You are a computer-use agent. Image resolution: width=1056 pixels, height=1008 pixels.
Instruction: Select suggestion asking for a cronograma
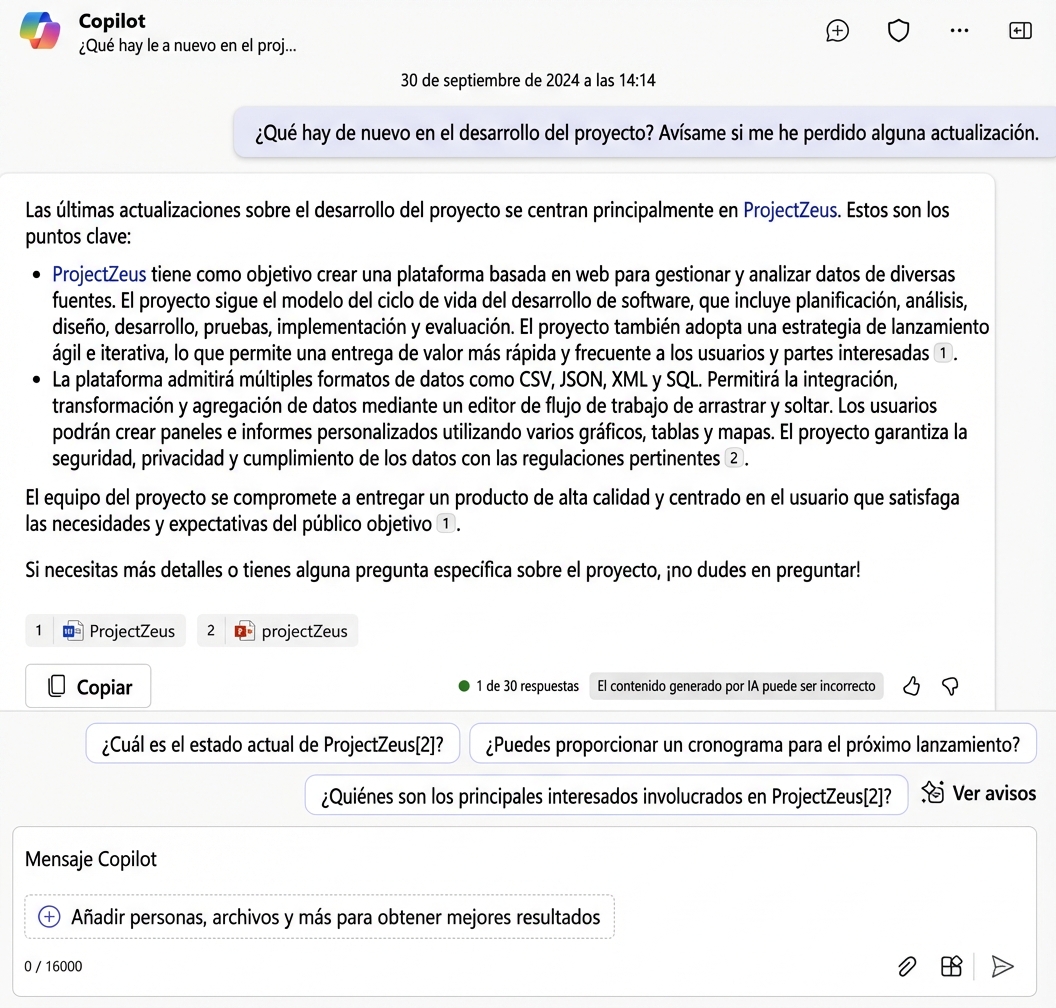coord(752,744)
